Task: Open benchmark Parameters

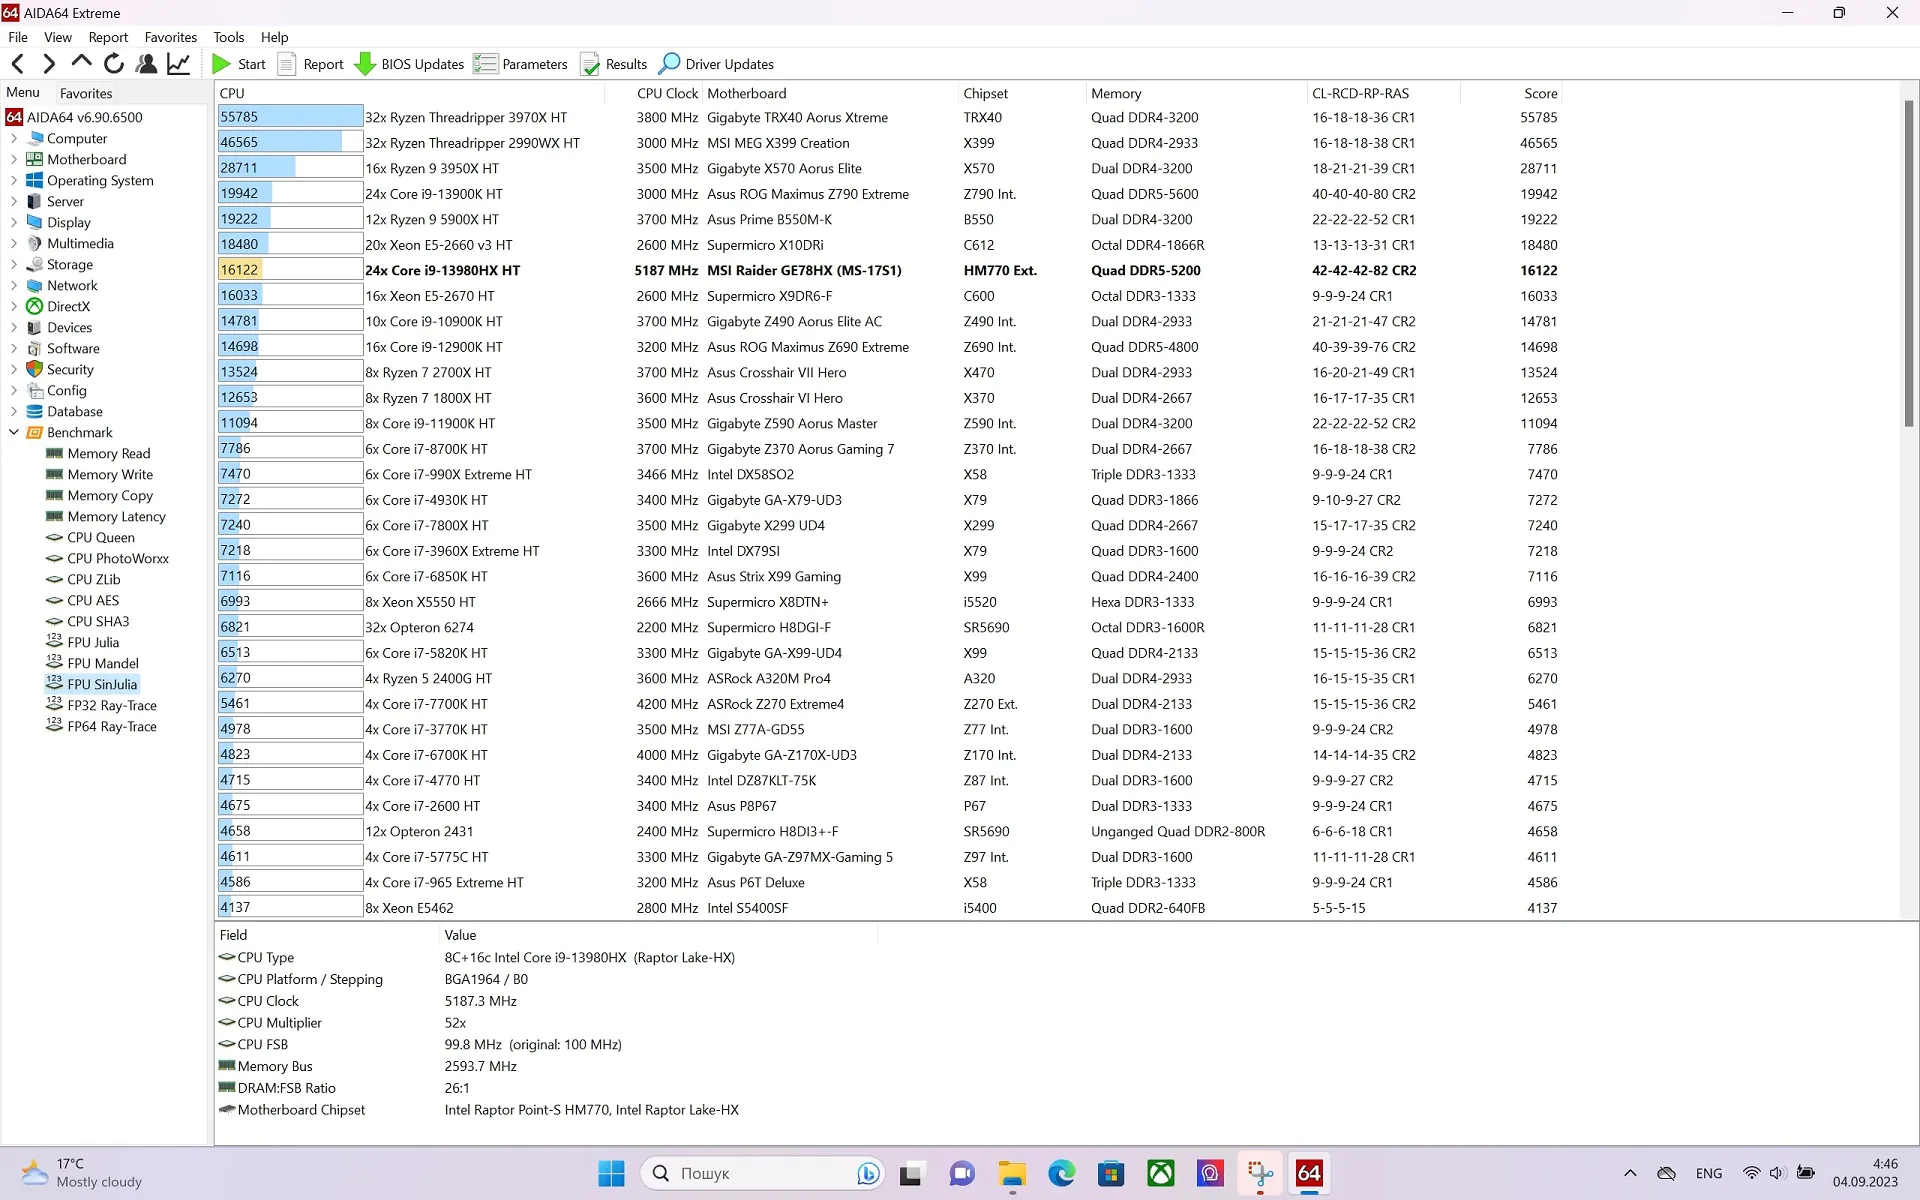Action: pyautogui.click(x=521, y=64)
